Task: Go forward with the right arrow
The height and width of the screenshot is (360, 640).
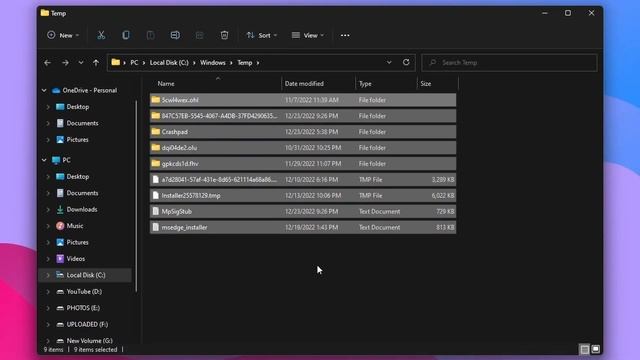Action: [x=65, y=63]
